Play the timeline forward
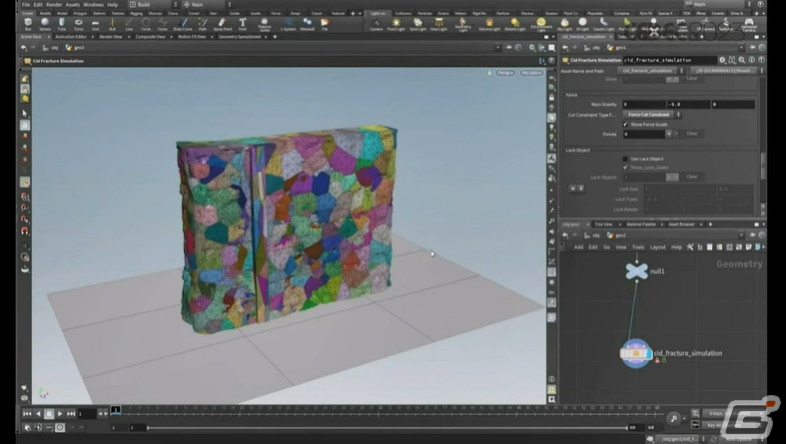This screenshot has height=444, width=786. tap(60, 413)
